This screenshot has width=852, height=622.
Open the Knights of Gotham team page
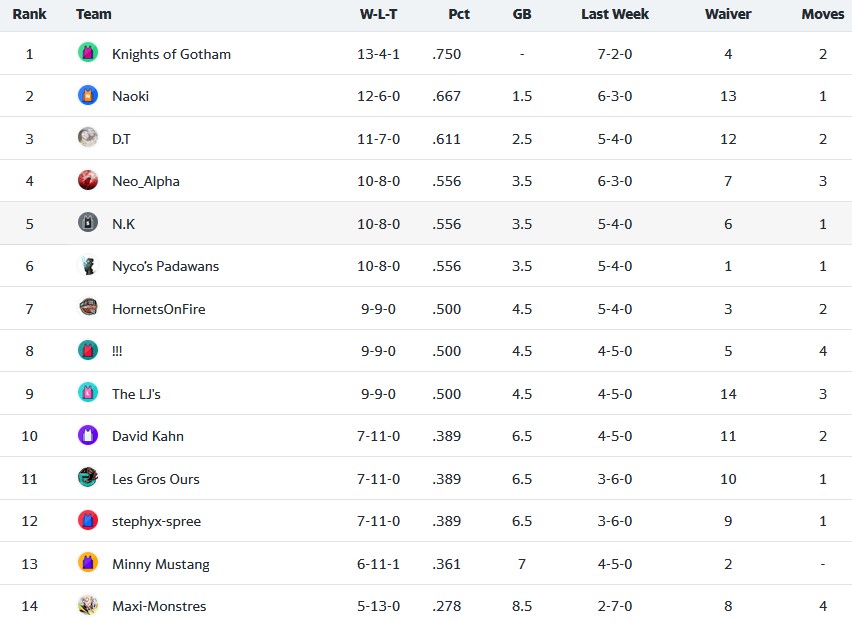171,54
